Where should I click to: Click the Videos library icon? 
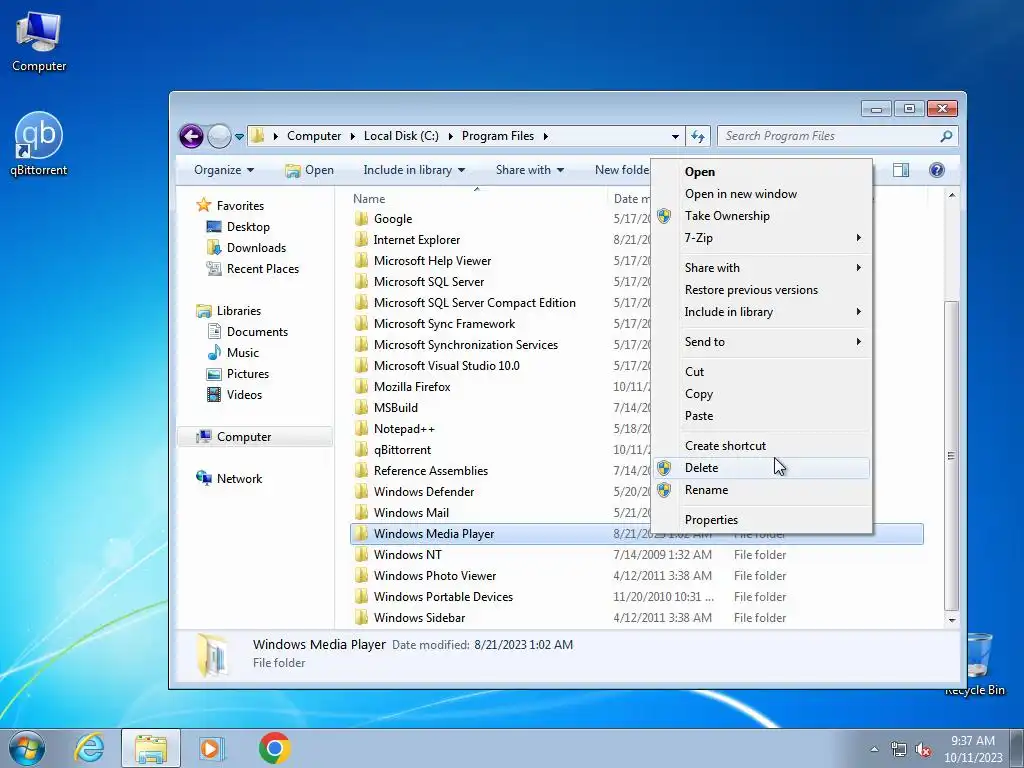pyautogui.click(x=214, y=394)
